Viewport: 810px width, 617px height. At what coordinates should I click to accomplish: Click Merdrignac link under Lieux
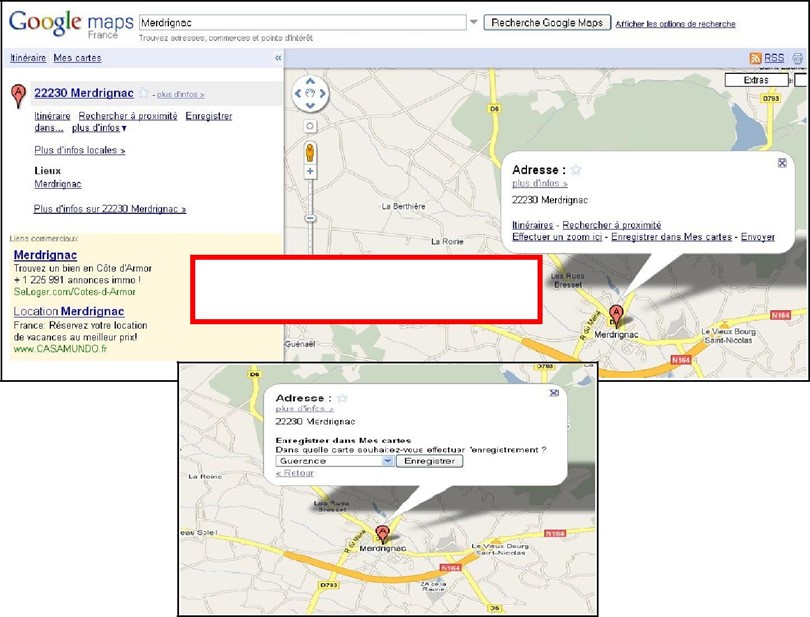58,184
